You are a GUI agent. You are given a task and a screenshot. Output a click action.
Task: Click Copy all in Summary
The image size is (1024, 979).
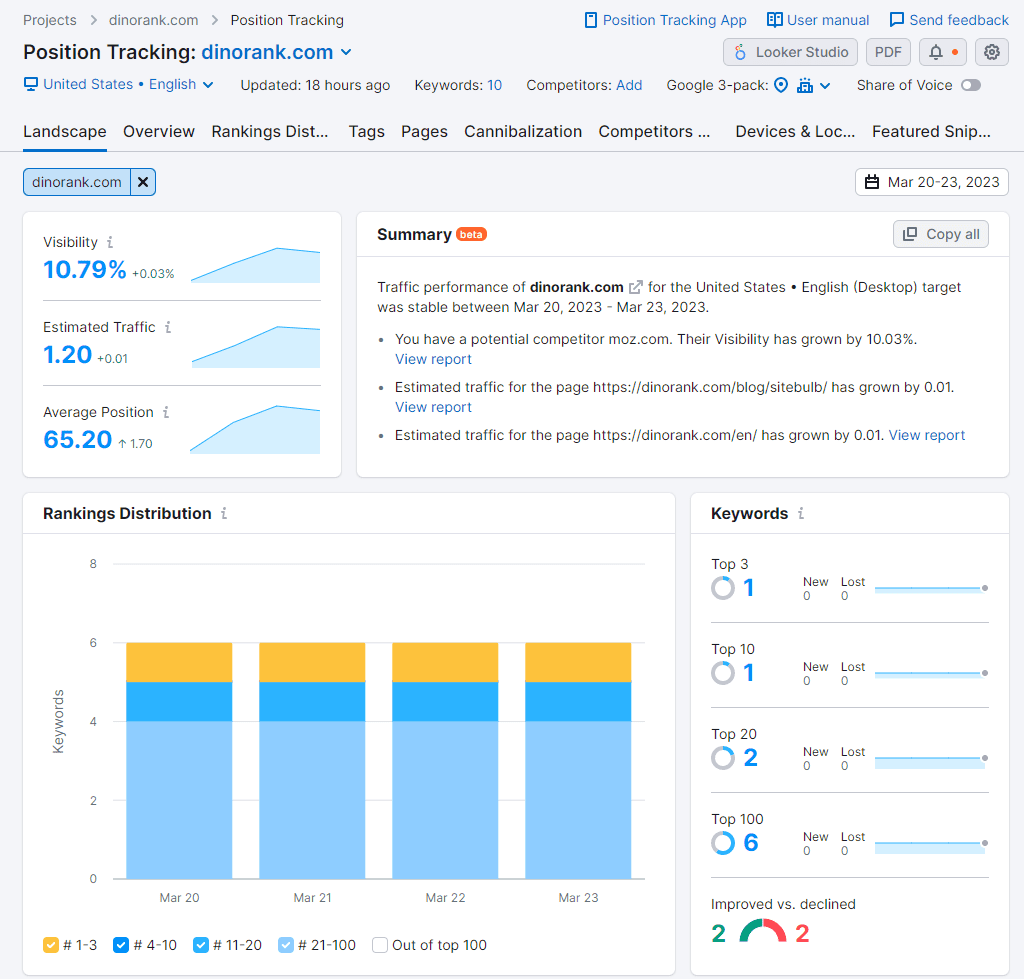click(x=940, y=234)
